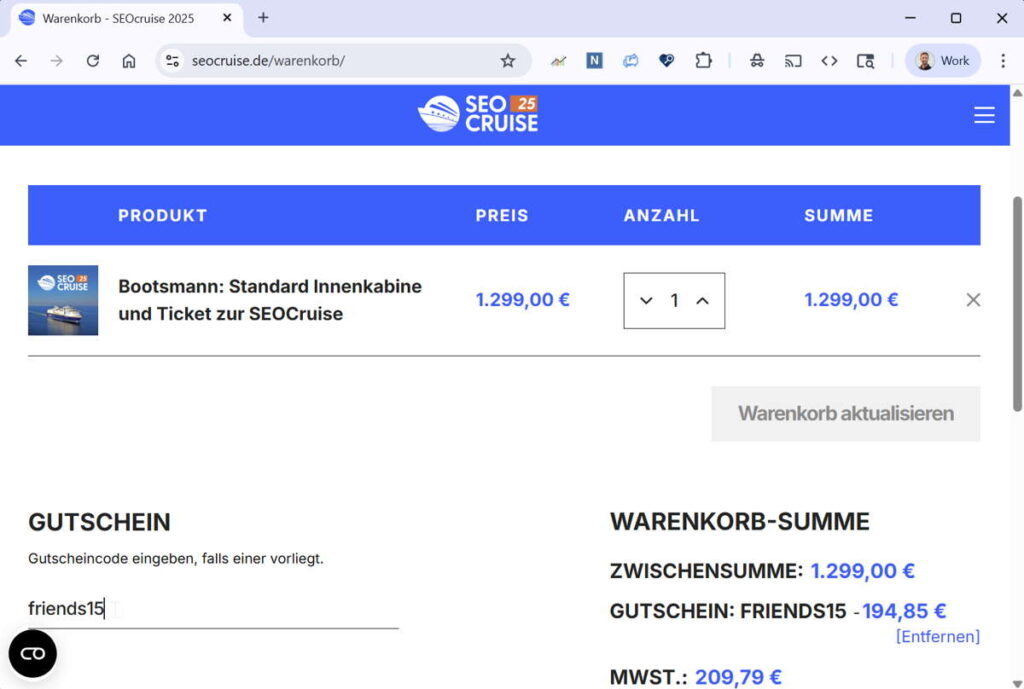Go back to the previous page
Screen dimensions: 1024x689
[x=21, y=61]
